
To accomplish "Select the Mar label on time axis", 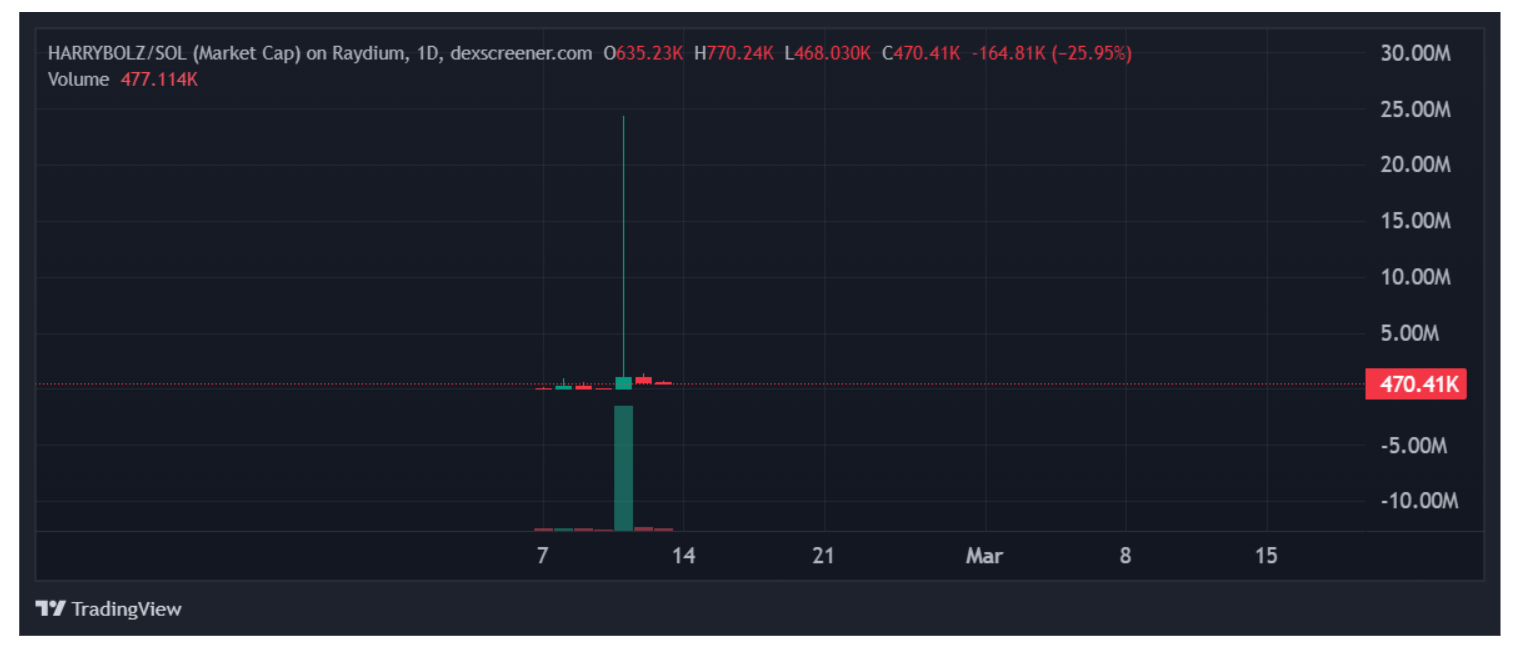I will pos(984,556).
